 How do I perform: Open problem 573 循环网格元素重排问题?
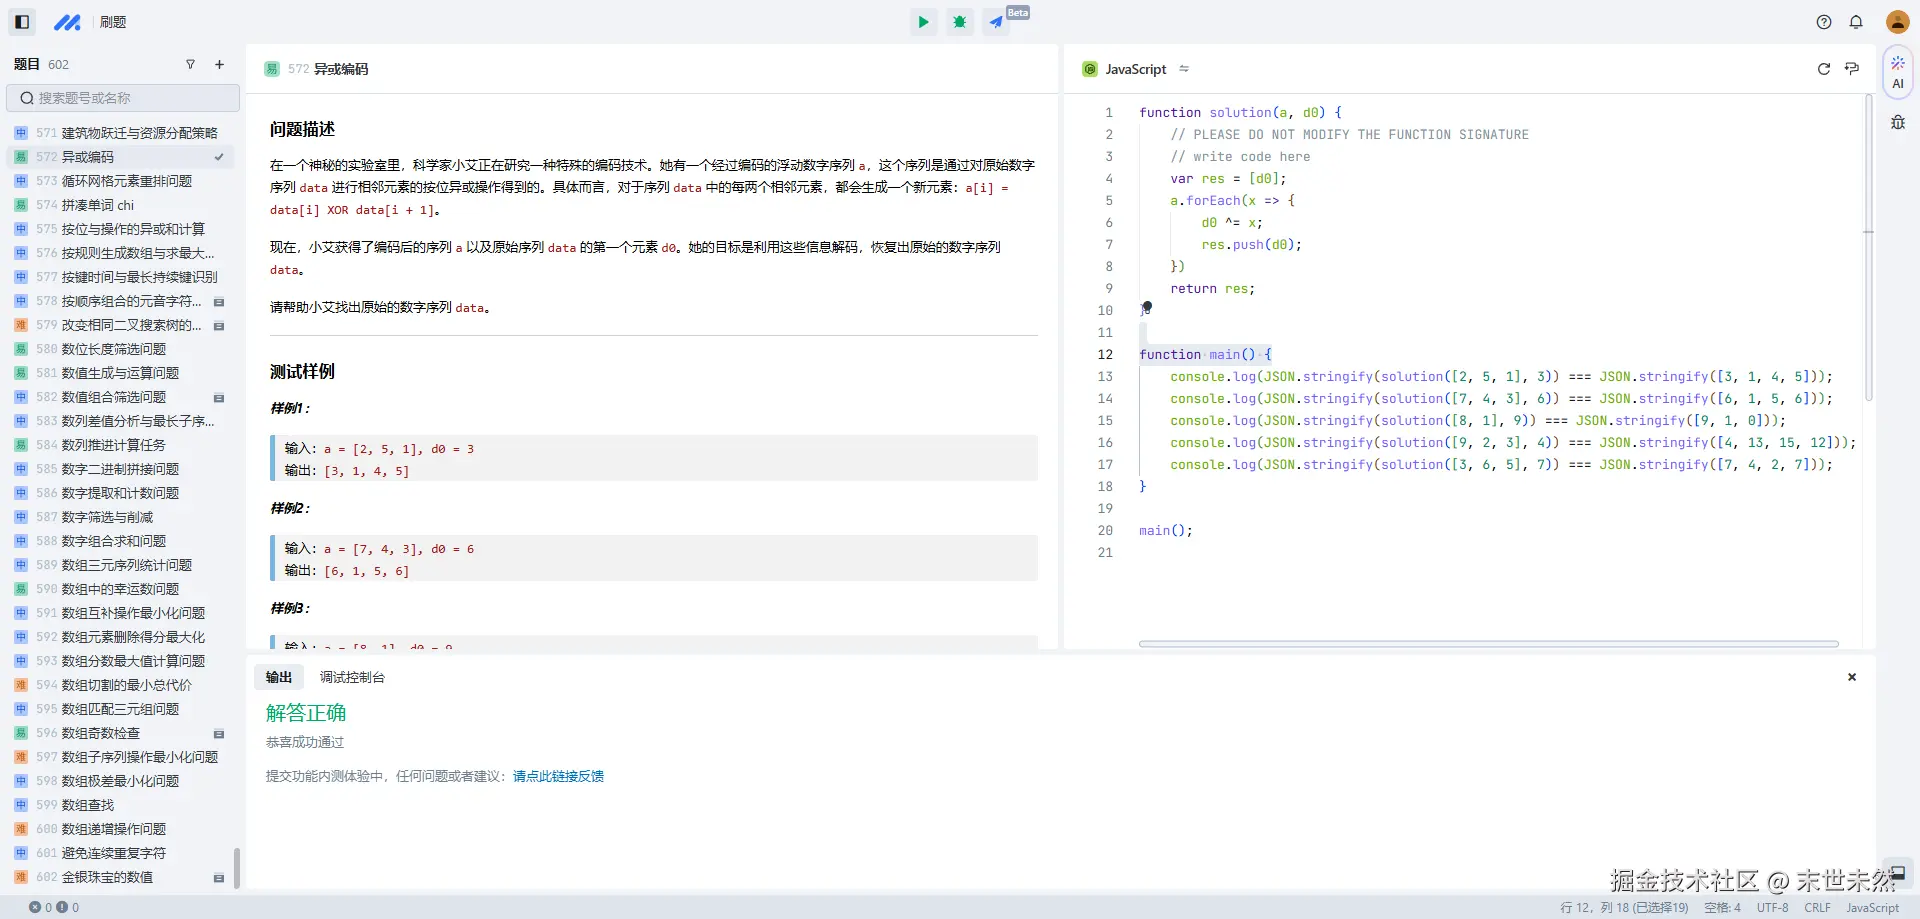[126, 181]
